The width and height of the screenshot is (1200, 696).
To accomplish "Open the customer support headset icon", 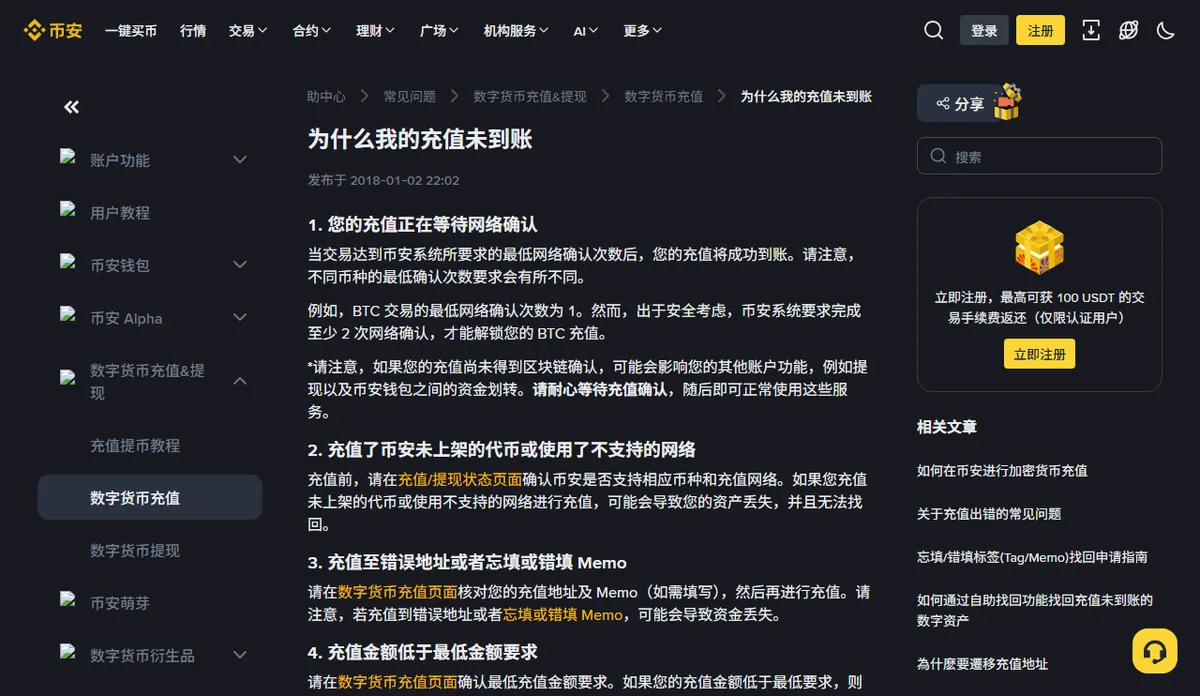I will (1154, 652).
